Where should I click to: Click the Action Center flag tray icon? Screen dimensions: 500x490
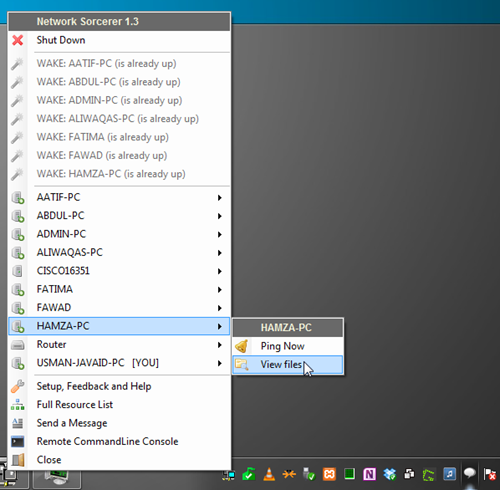[x=490, y=474]
